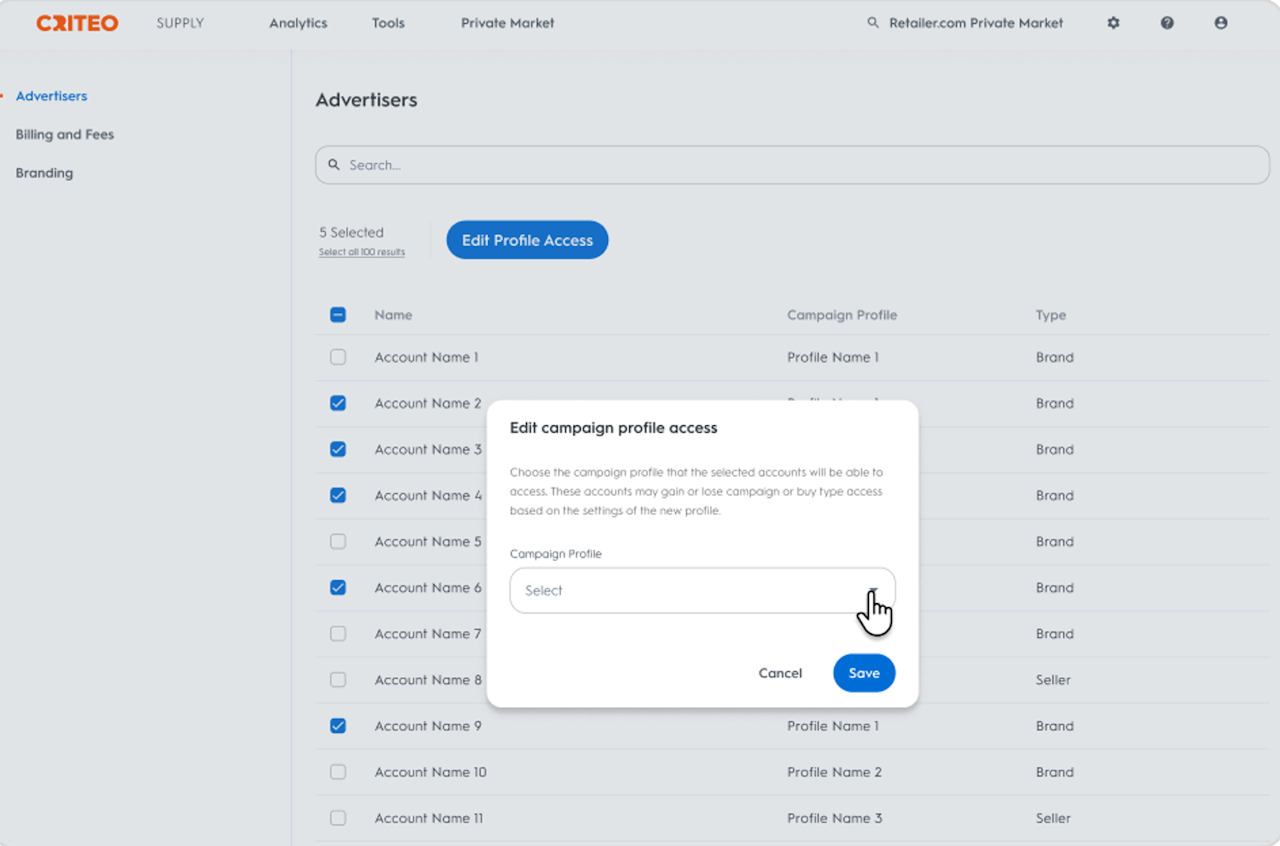Open the Private Market menu
Screen dimensions: 1280x846
pyautogui.click(x=507, y=23)
